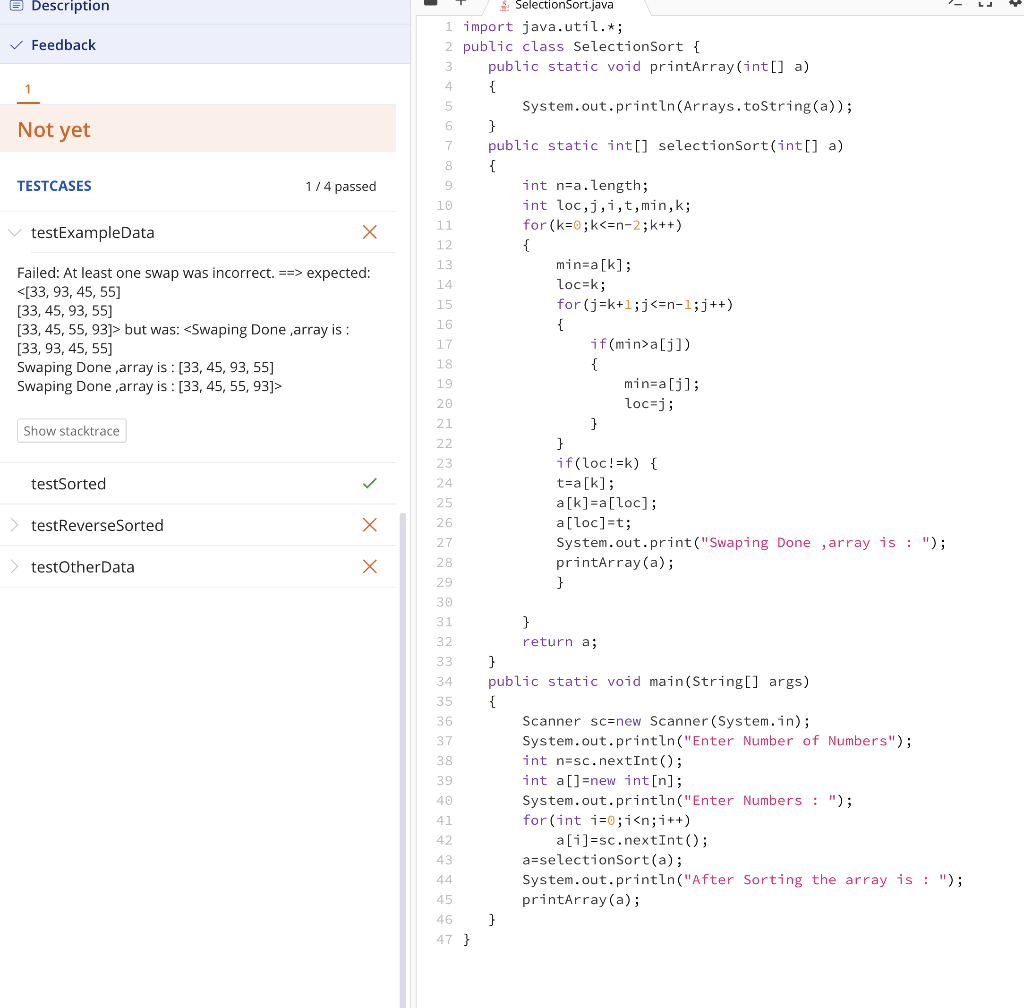Click the main(String[] args) declaration
This screenshot has height=1008, width=1024.
click(x=648, y=682)
